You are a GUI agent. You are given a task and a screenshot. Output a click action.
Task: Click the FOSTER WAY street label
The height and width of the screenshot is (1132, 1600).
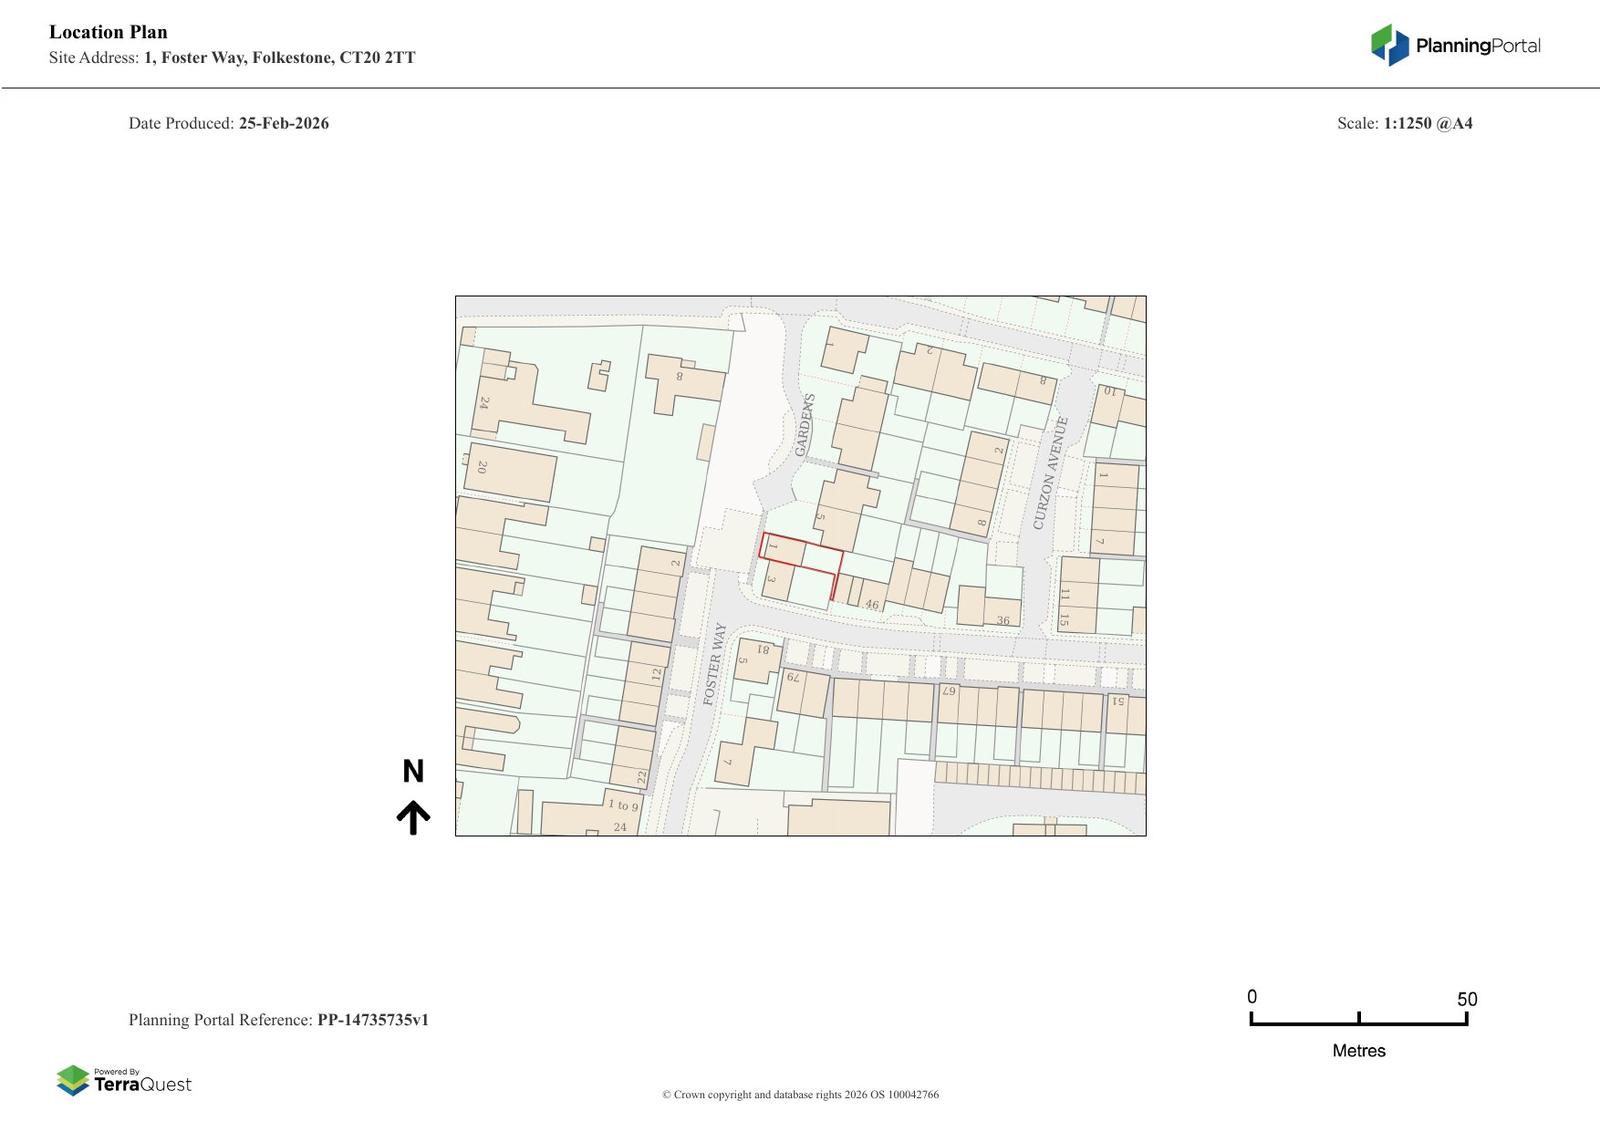pyautogui.click(x=714, y=663)
